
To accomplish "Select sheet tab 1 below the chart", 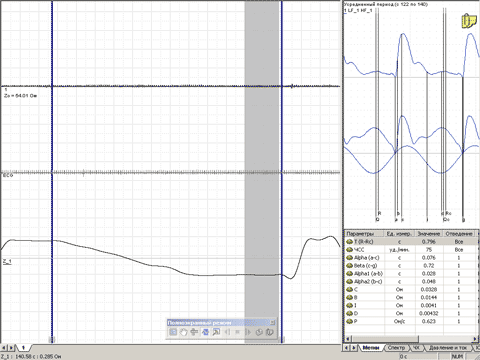I will point(23,348).
